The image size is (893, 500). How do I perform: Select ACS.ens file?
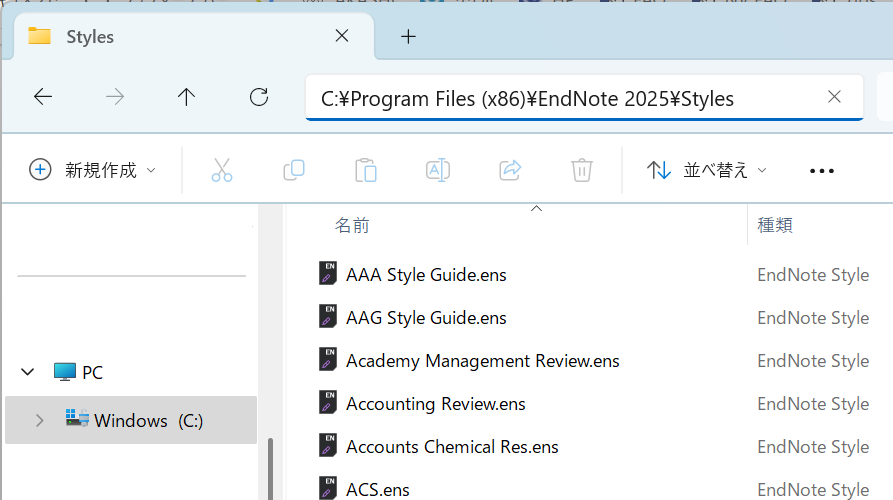pyautogui.click(x=378, y=490)
